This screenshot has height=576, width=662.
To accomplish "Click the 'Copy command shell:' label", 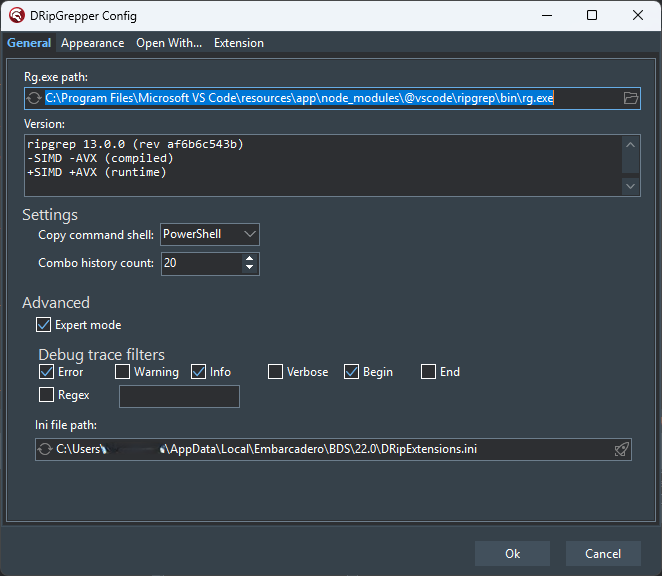I will 96,235.
